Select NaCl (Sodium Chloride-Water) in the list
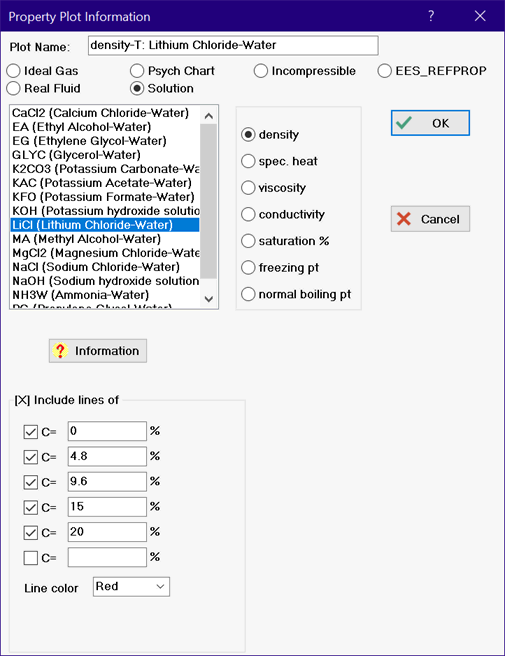Image resolution: width=505 pixels, height=656 pixels. (96, 267)
